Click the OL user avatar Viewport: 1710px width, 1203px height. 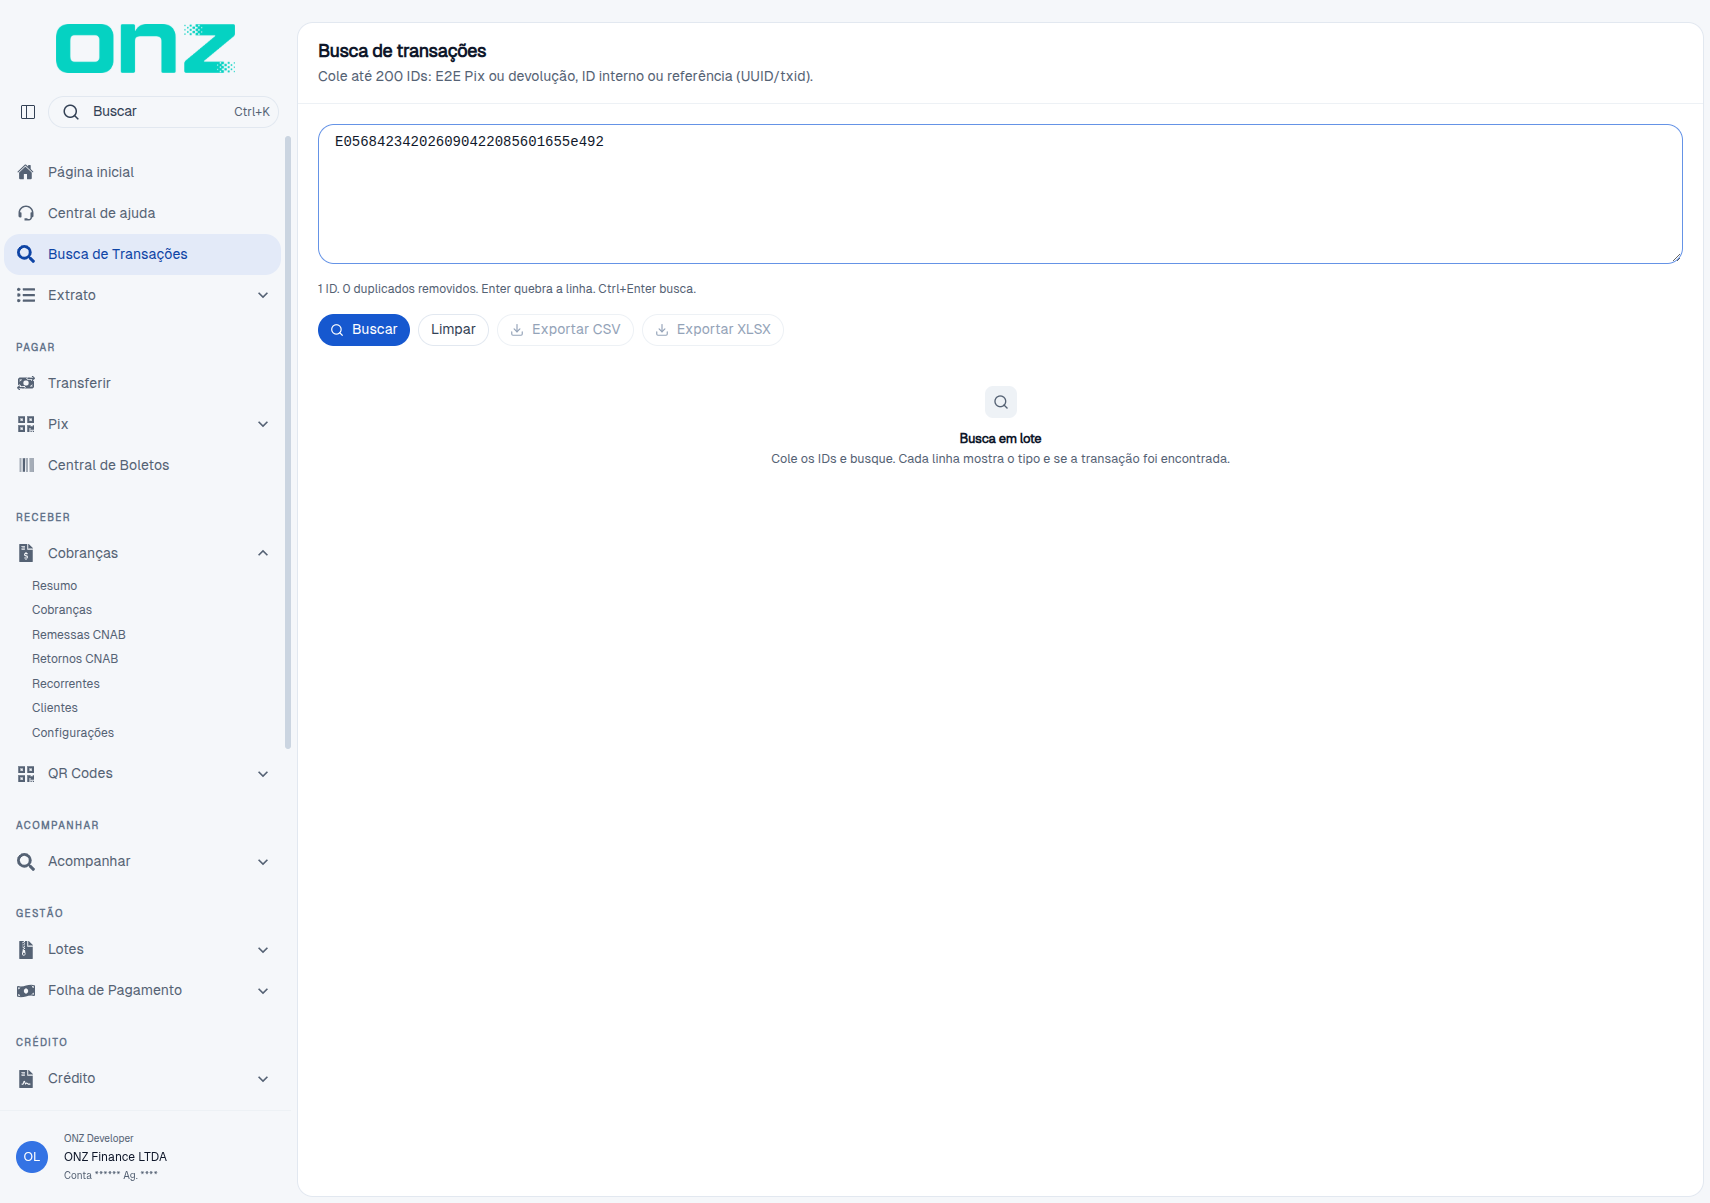pos(32,1157)
